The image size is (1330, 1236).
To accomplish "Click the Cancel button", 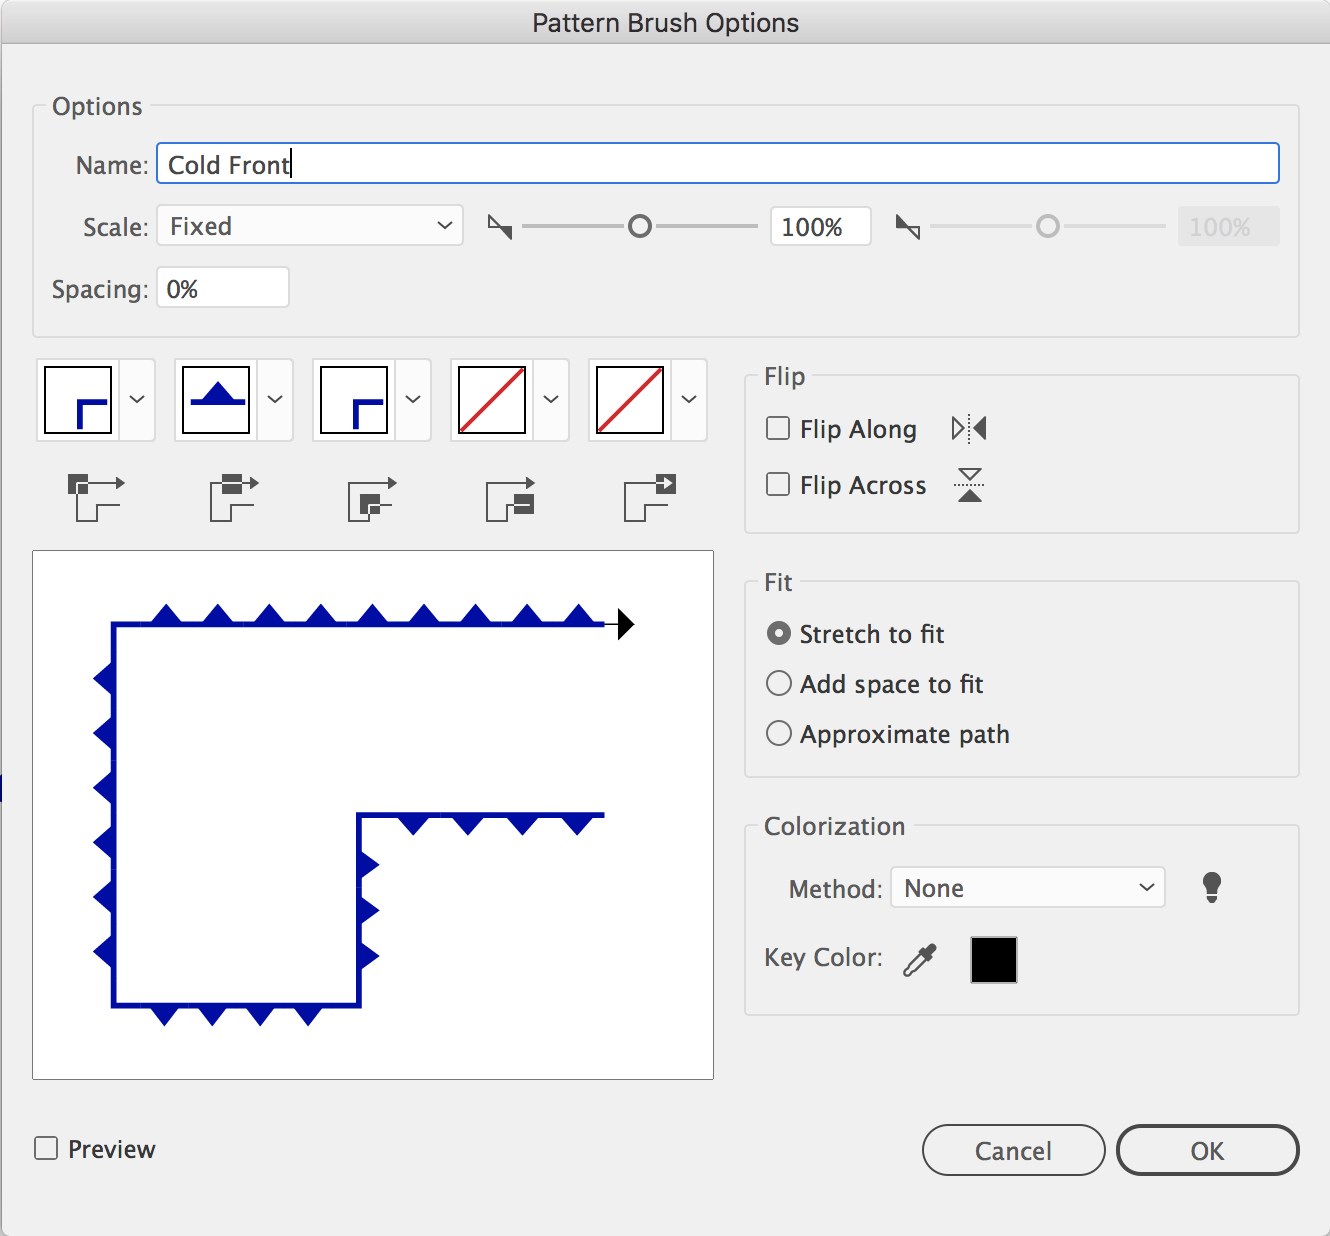I will tap(1013, 1150).
